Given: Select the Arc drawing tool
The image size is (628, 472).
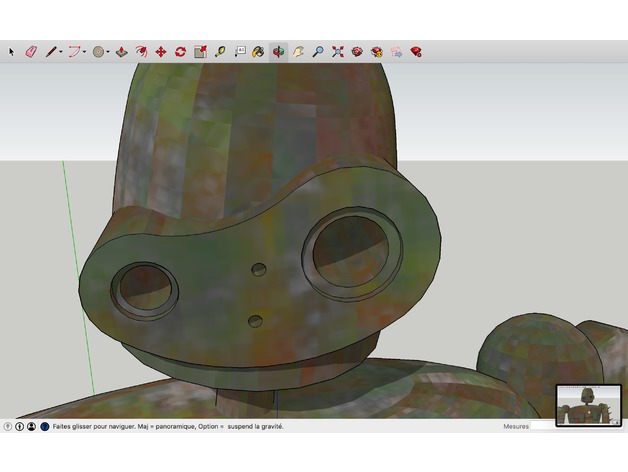Looking at the screenshot, I should coord(74,52).
